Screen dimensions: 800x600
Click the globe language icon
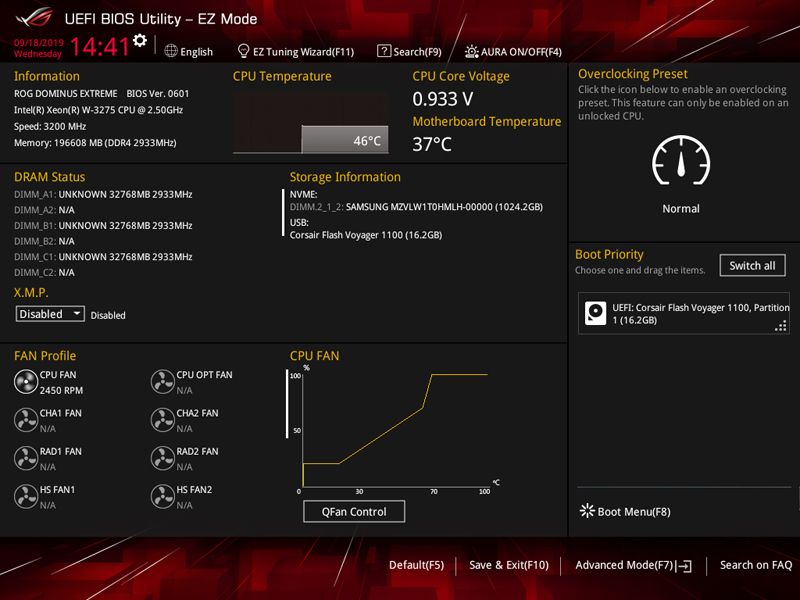[171, 51]
